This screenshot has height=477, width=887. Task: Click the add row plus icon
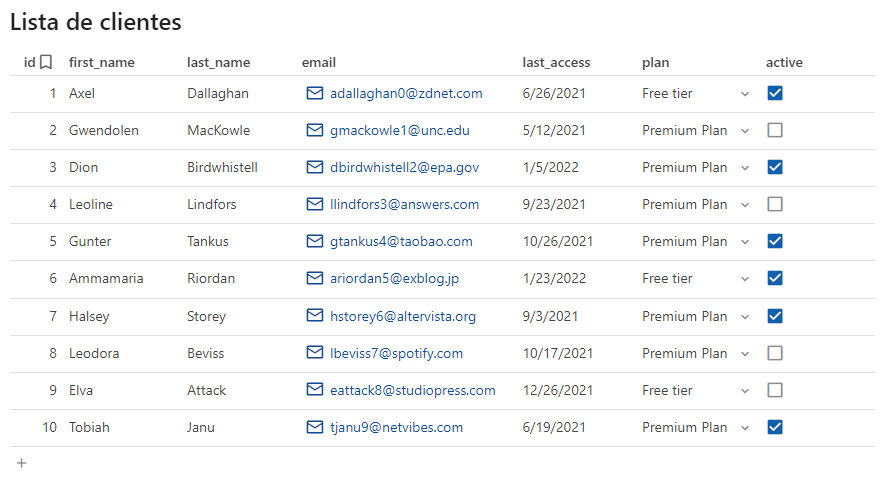tap(22, 463)
